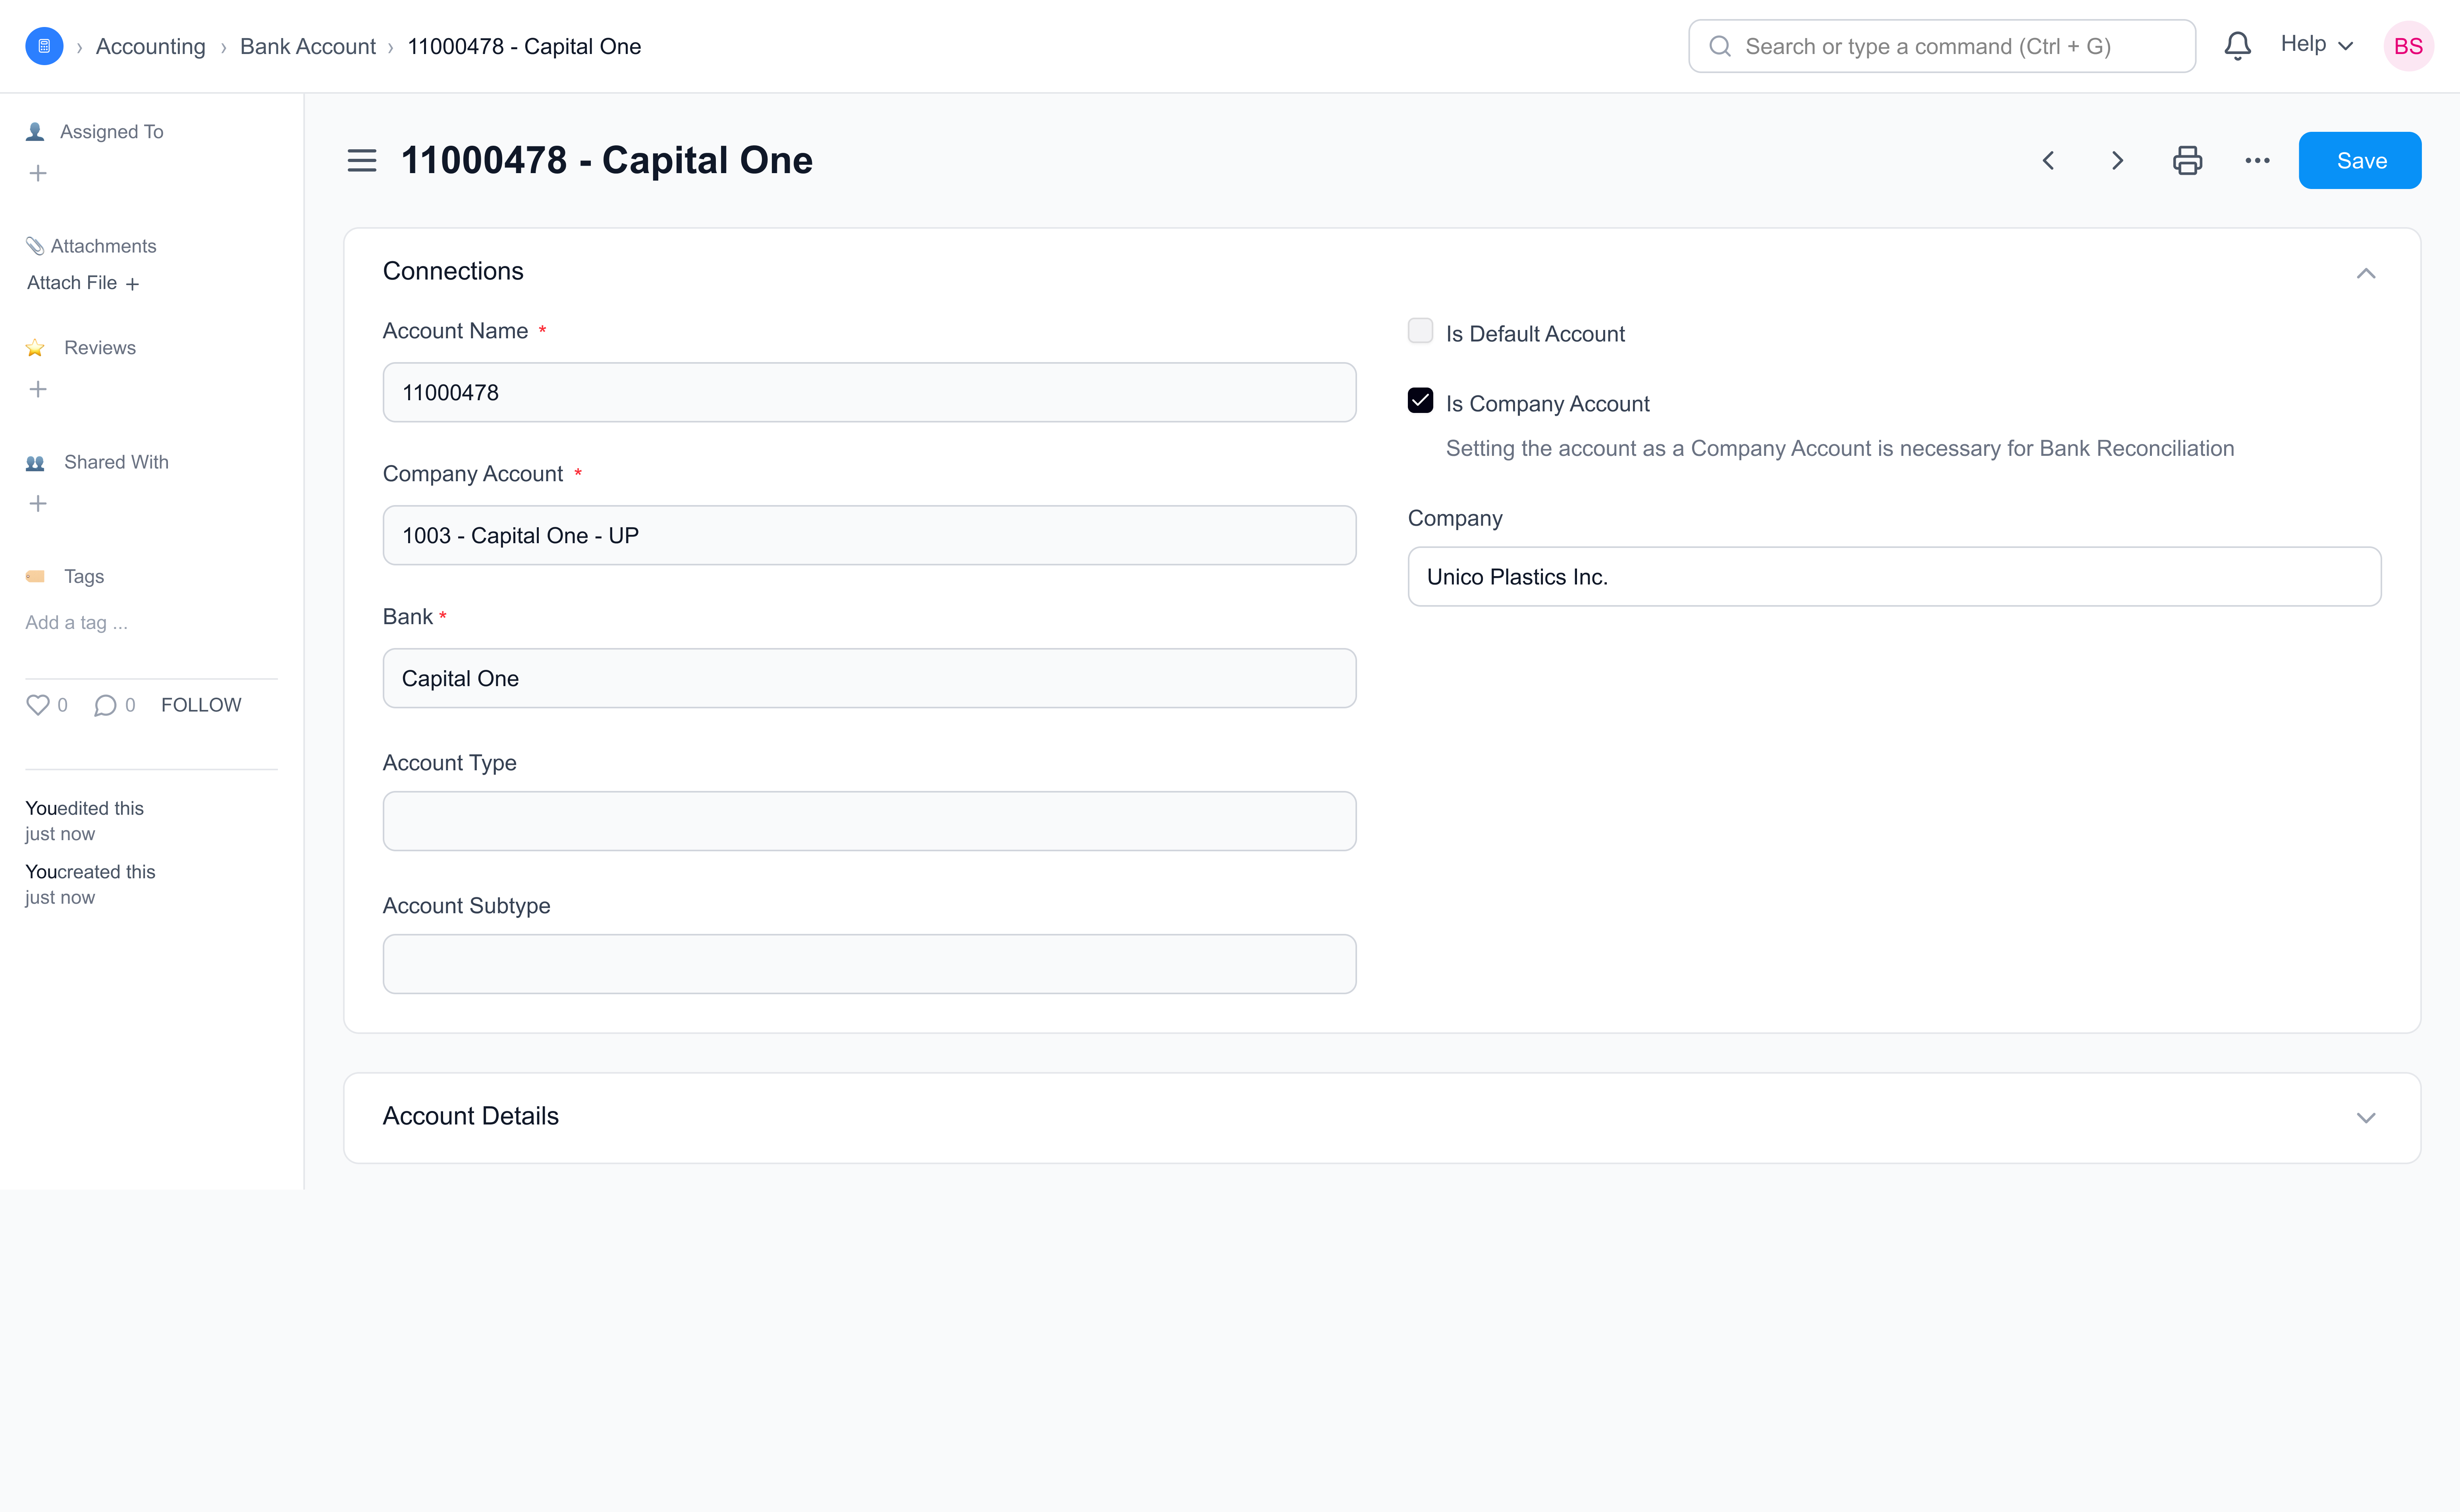The width and height of the screenshot is (2460, 1512).
Task: Open comments bubble icon
Action: click(x=105, y=705)
